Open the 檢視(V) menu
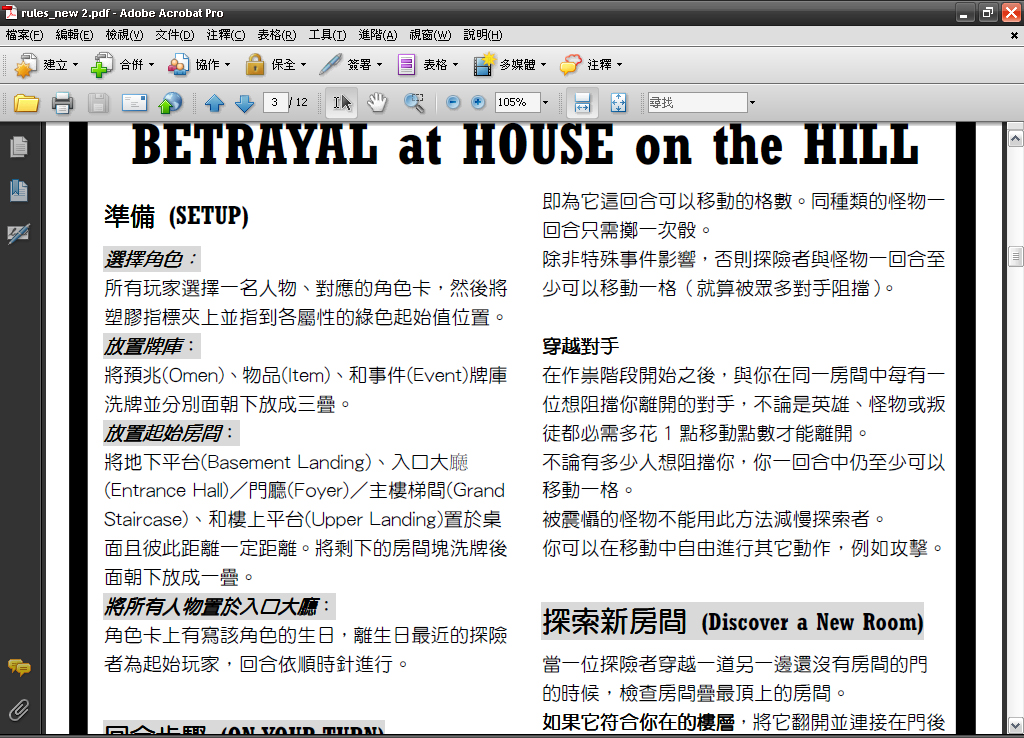Screen dimensions: 1024x738 coord(124,35)
